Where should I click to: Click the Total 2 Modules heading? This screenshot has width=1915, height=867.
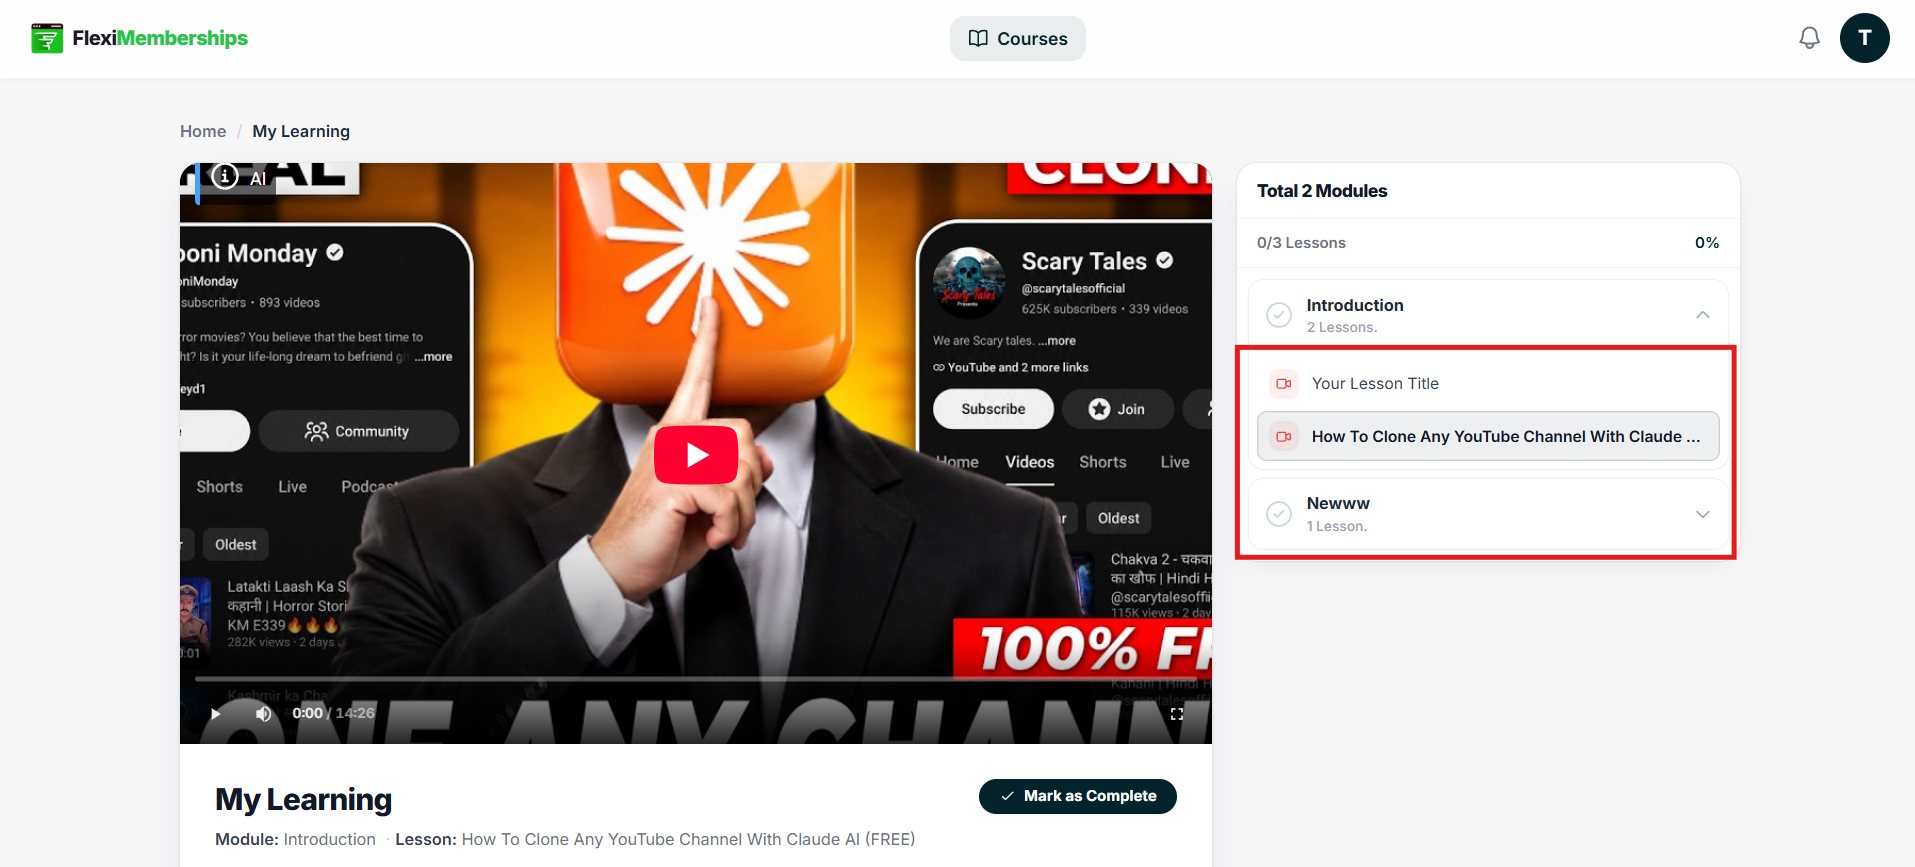(x=1322, y=191)
